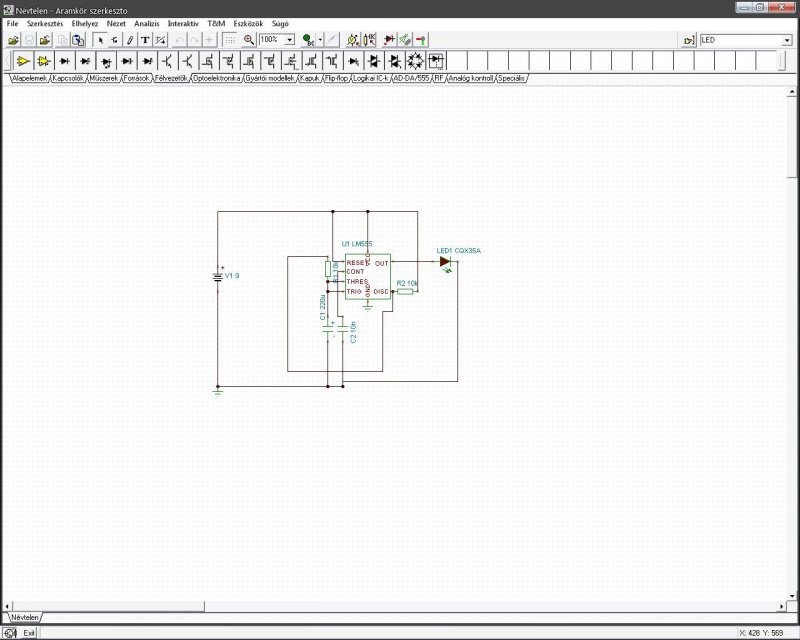Click the rotate-component tool beside pointer
Screen dimensions: 800x640
tap(115, 40)
